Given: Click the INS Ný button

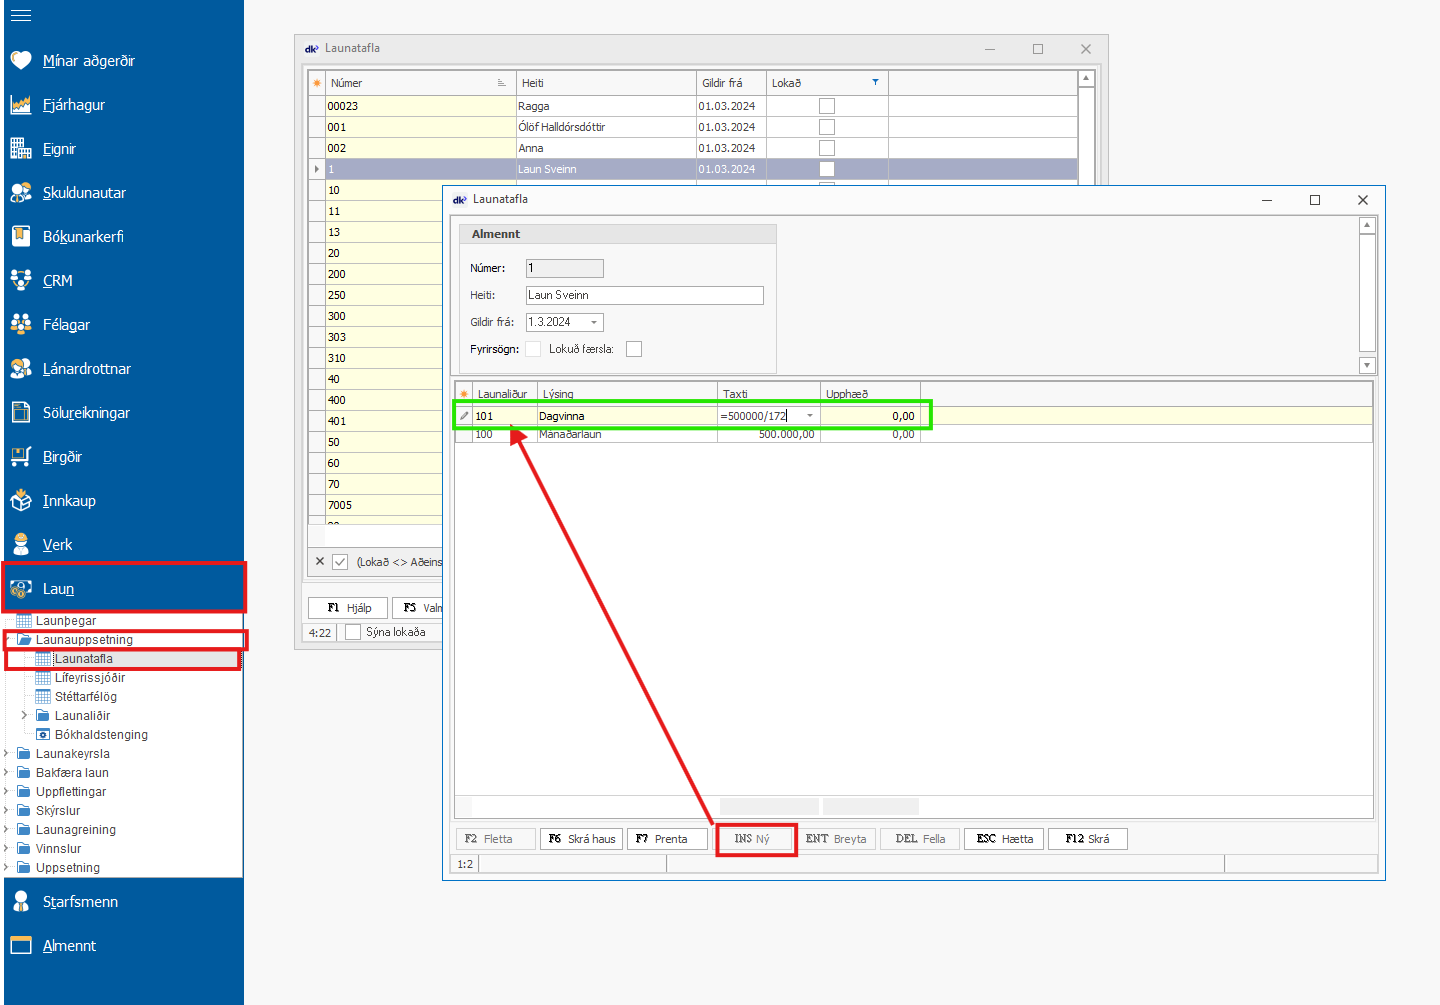Looking at the screenshot, I should point(756,839).
